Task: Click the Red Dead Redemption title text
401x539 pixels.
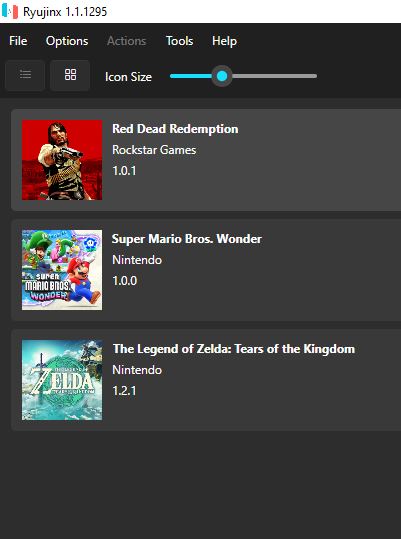Action: [175, 129]
